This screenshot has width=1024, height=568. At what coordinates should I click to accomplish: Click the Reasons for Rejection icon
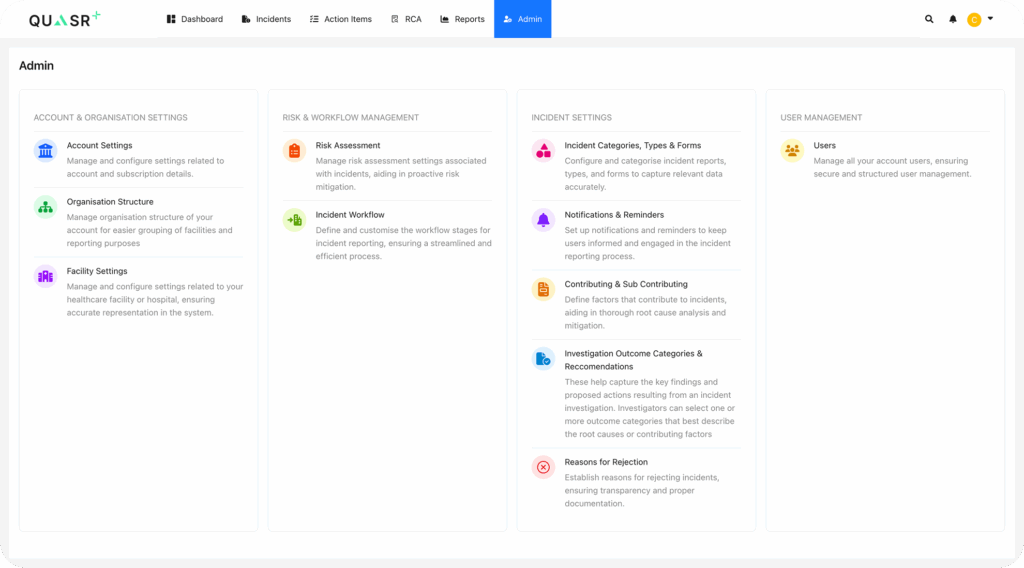[x=543, y=467]
